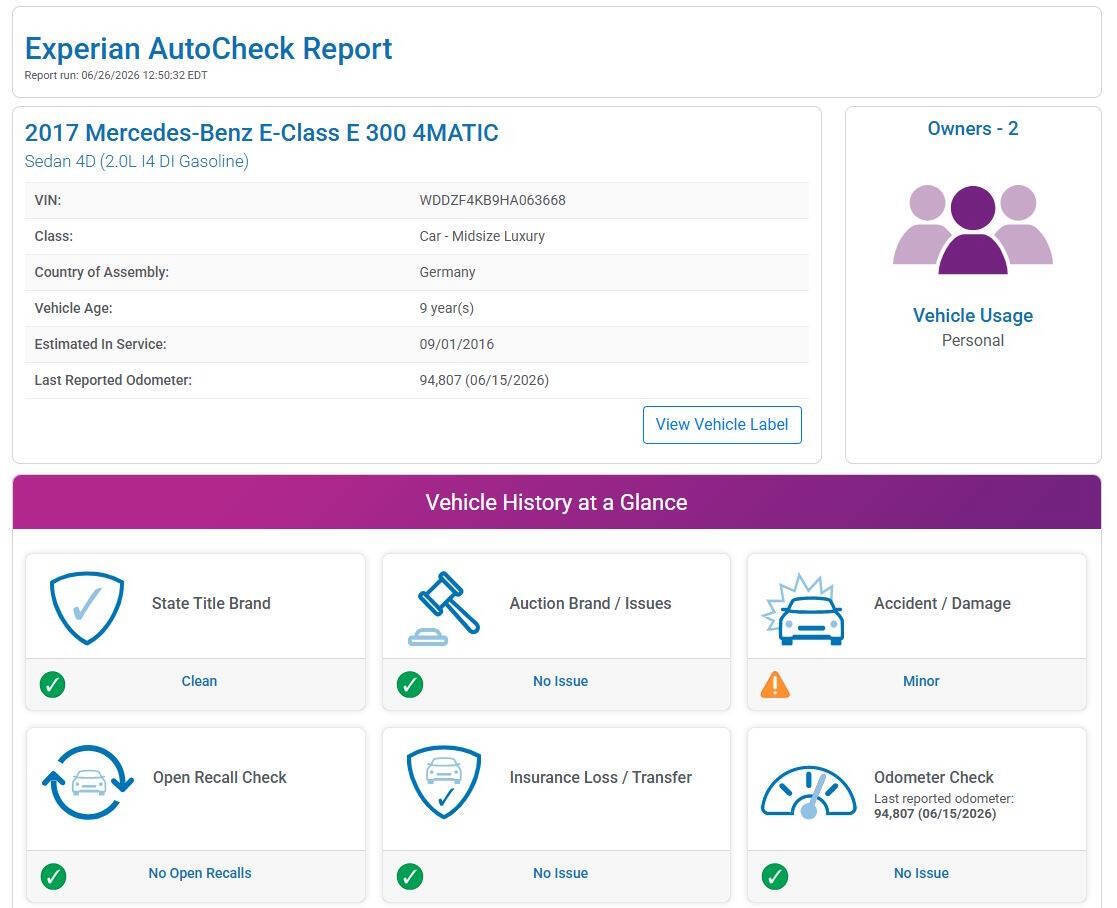
Task: Click the Odometer Check gauge icon
Action: coord(809,792)
